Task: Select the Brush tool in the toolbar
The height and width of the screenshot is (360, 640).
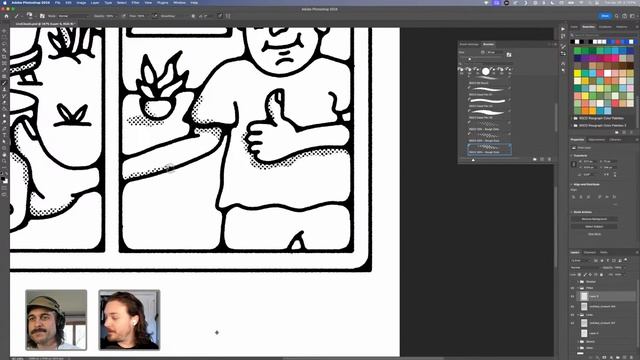Action: tap(4, 83)
